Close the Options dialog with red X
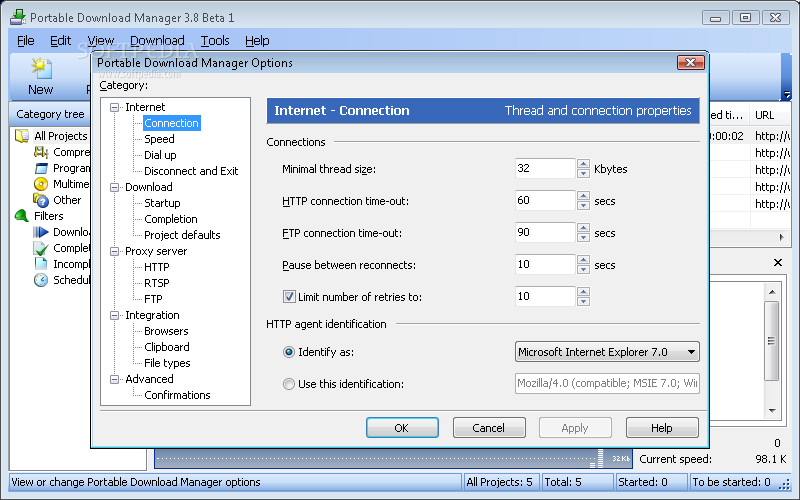The width and height of the screenshot is (800, 500). click(x=691, y=62)
